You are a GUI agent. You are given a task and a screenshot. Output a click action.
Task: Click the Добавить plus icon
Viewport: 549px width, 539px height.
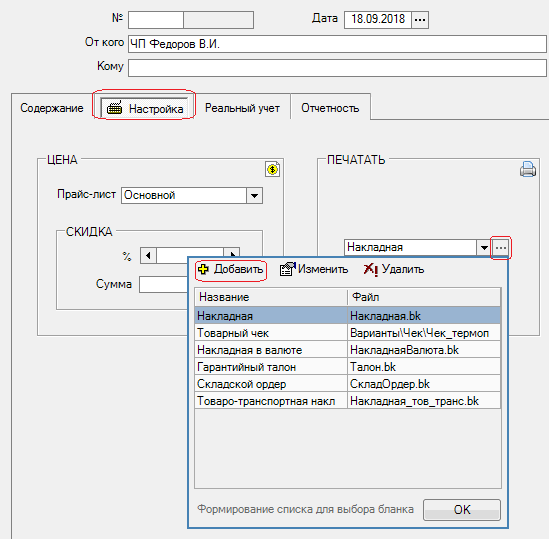(203, 269)
